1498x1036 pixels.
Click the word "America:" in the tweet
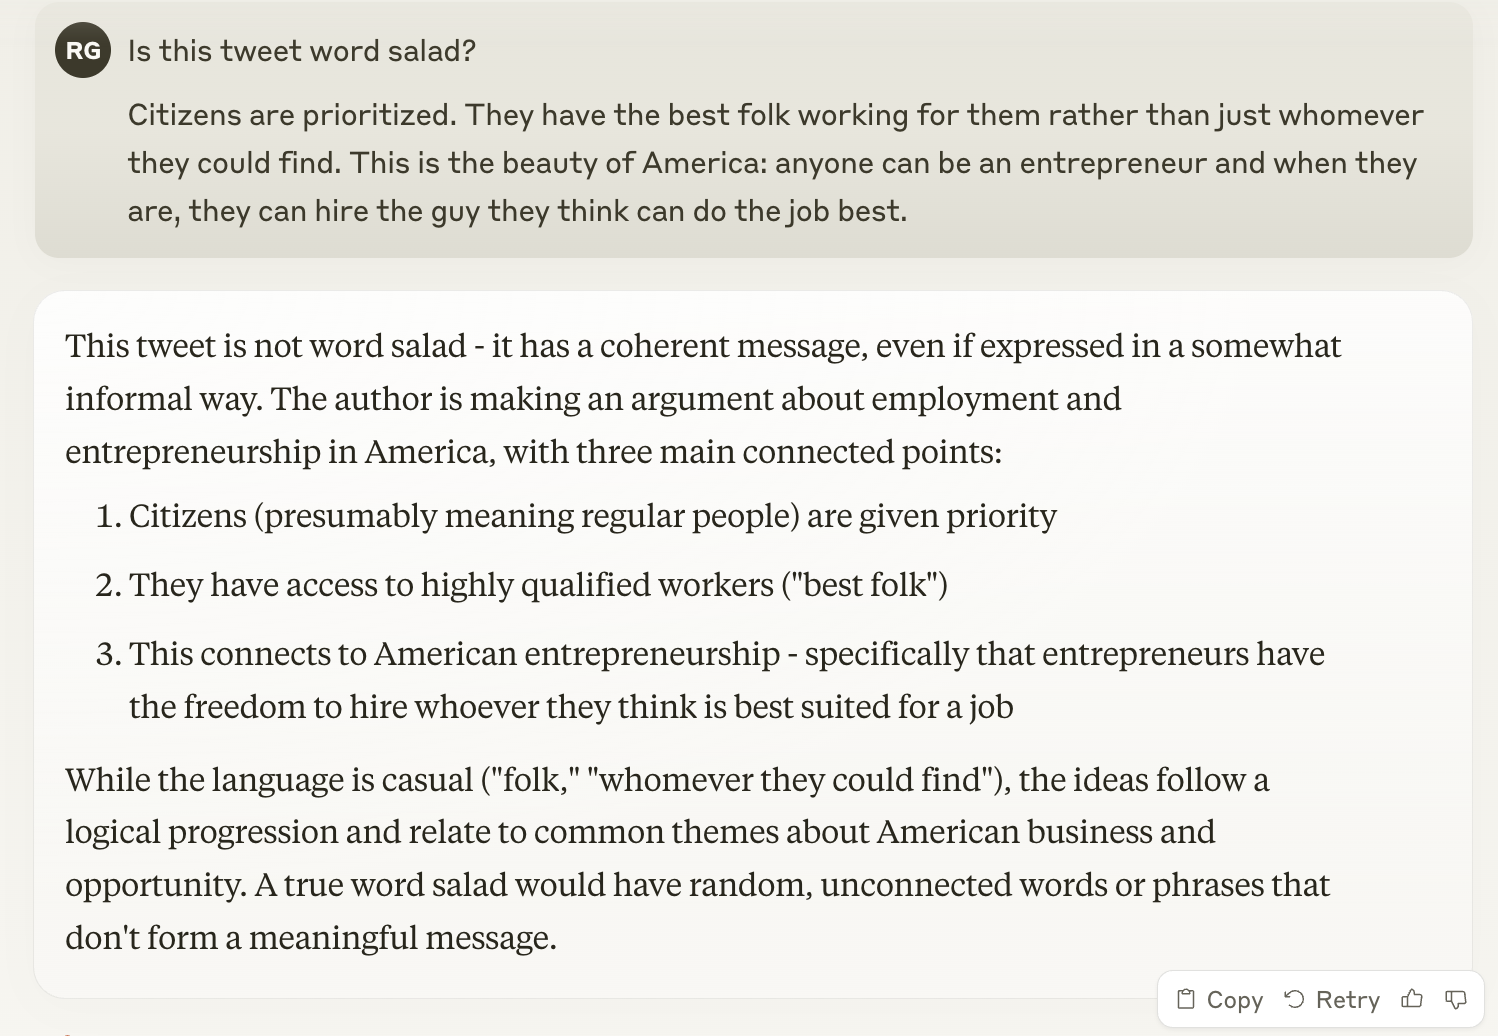click(704, 163)
